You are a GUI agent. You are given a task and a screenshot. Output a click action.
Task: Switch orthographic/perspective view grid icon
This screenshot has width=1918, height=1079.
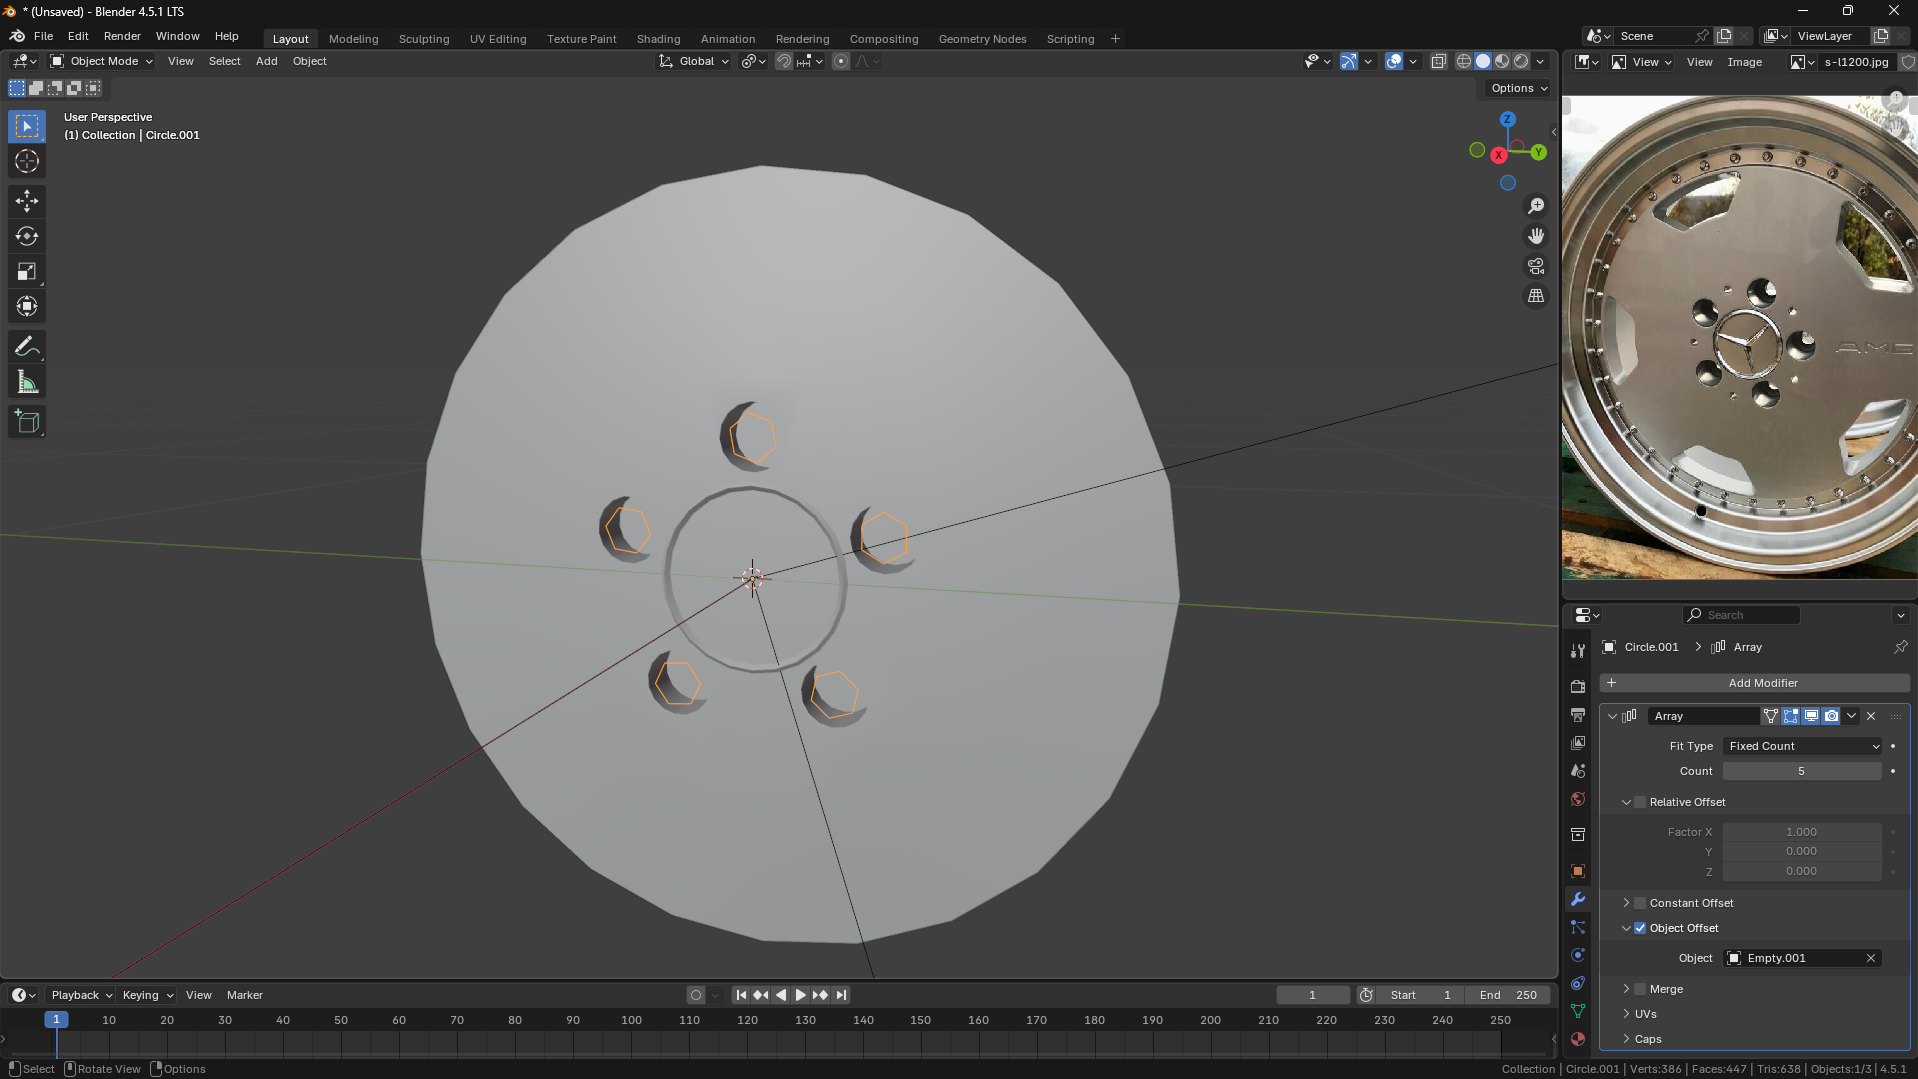pos(1536,296)
